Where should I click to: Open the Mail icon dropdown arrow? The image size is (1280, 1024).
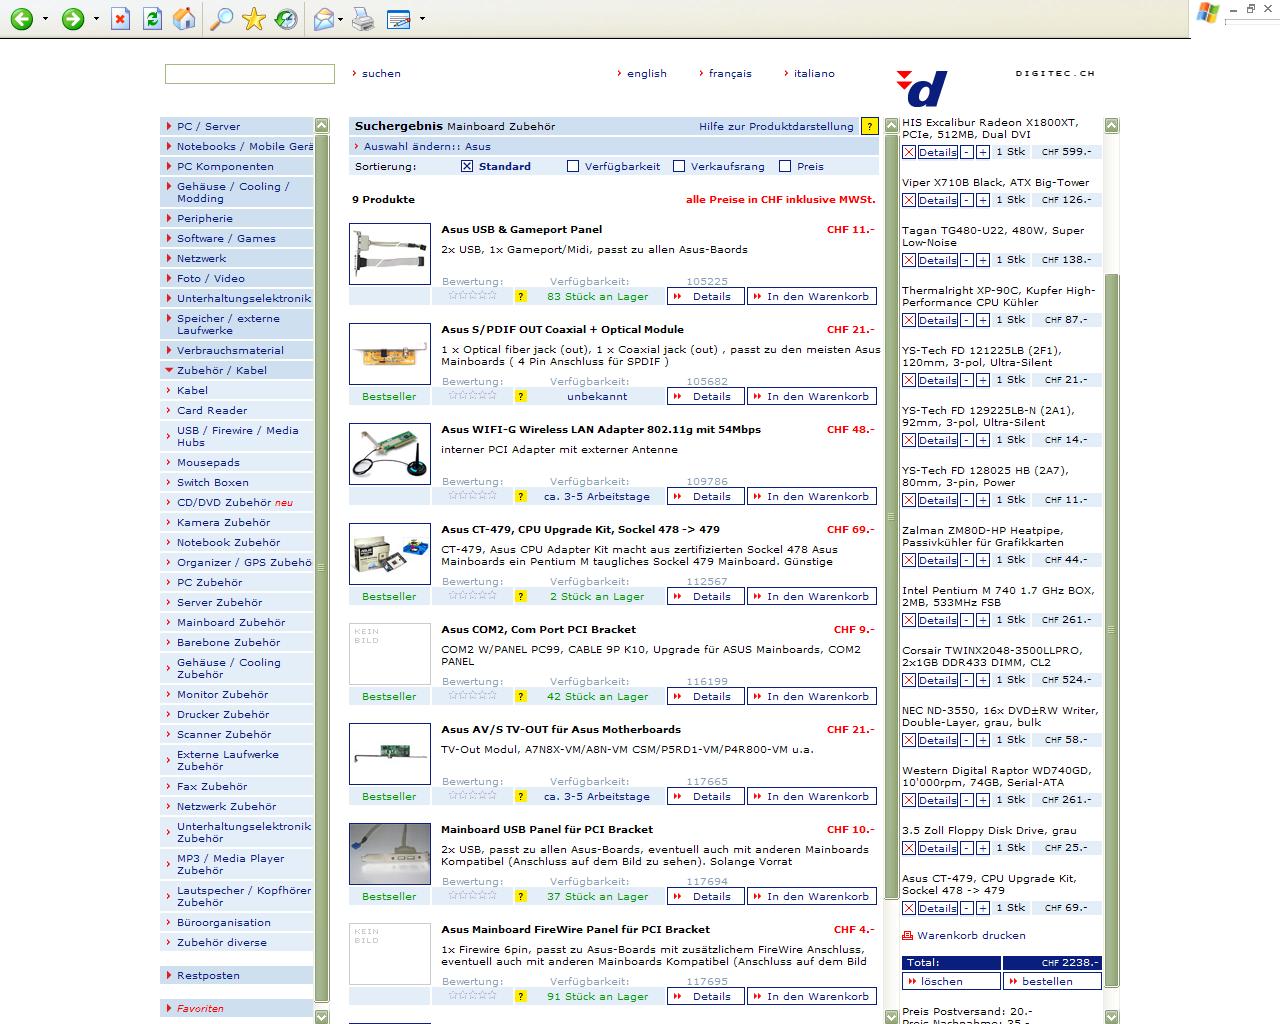point(341,19)
